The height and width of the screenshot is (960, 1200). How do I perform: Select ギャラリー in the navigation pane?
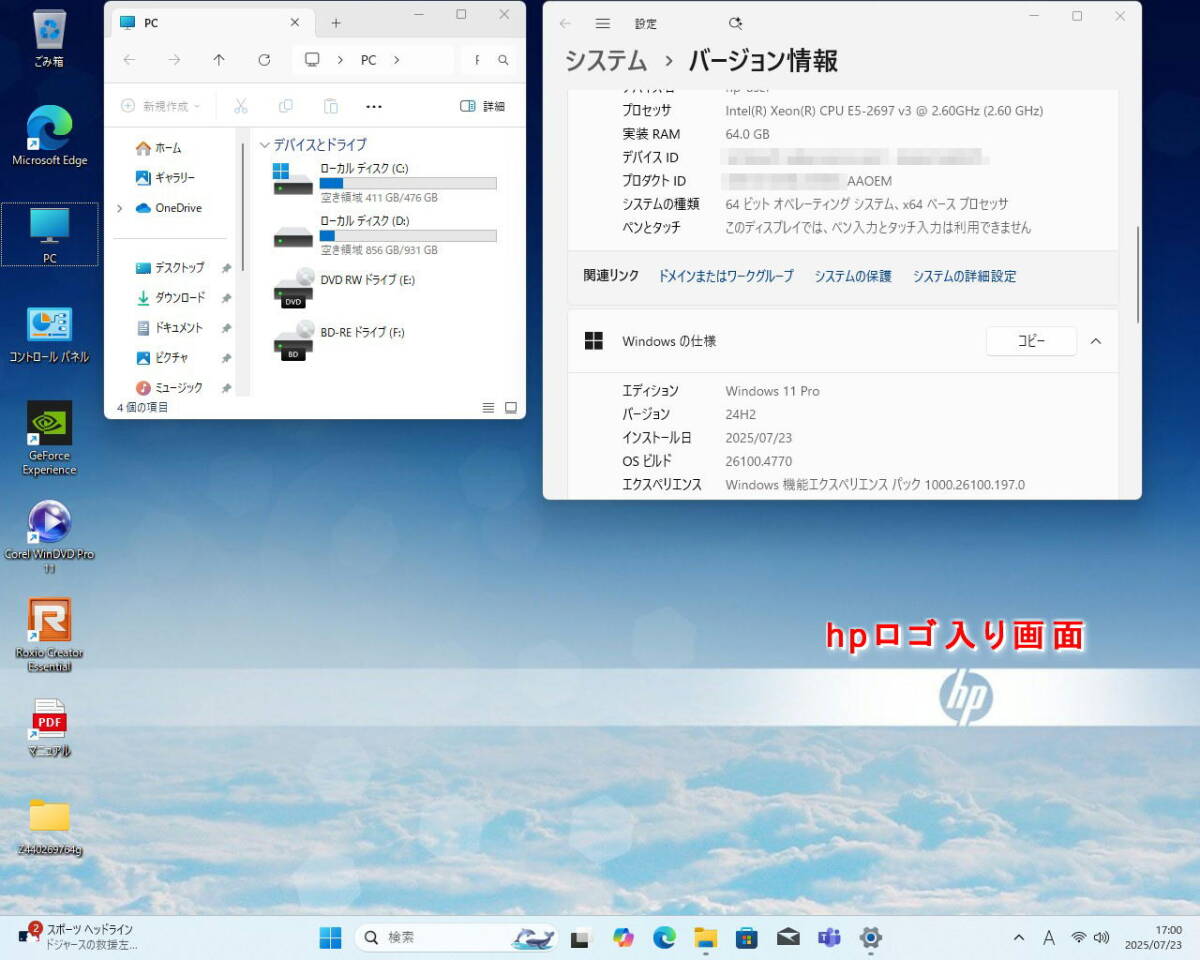pos(165,178)
